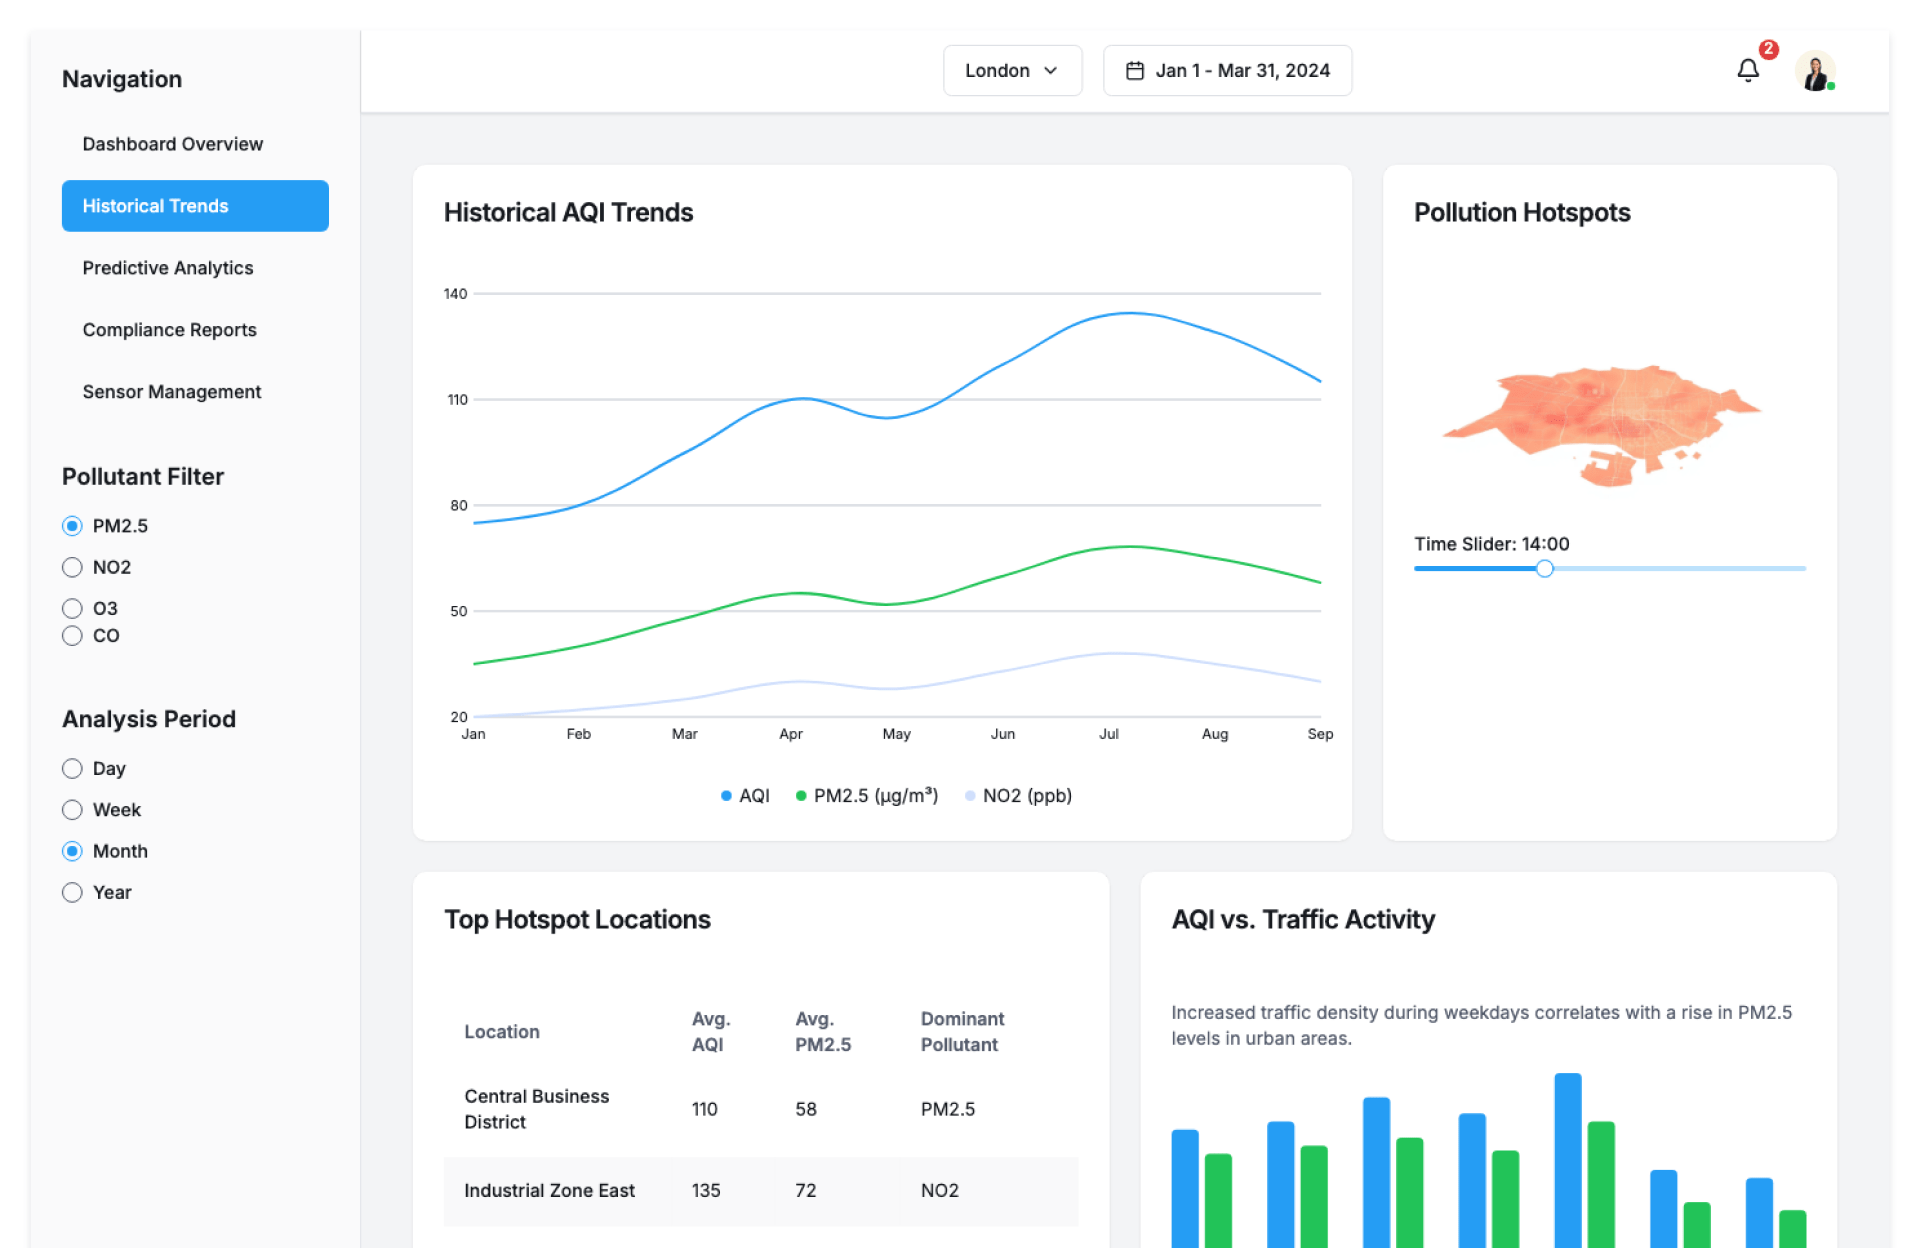Expand the dropdown chevron beside London

coord(1050,71)
